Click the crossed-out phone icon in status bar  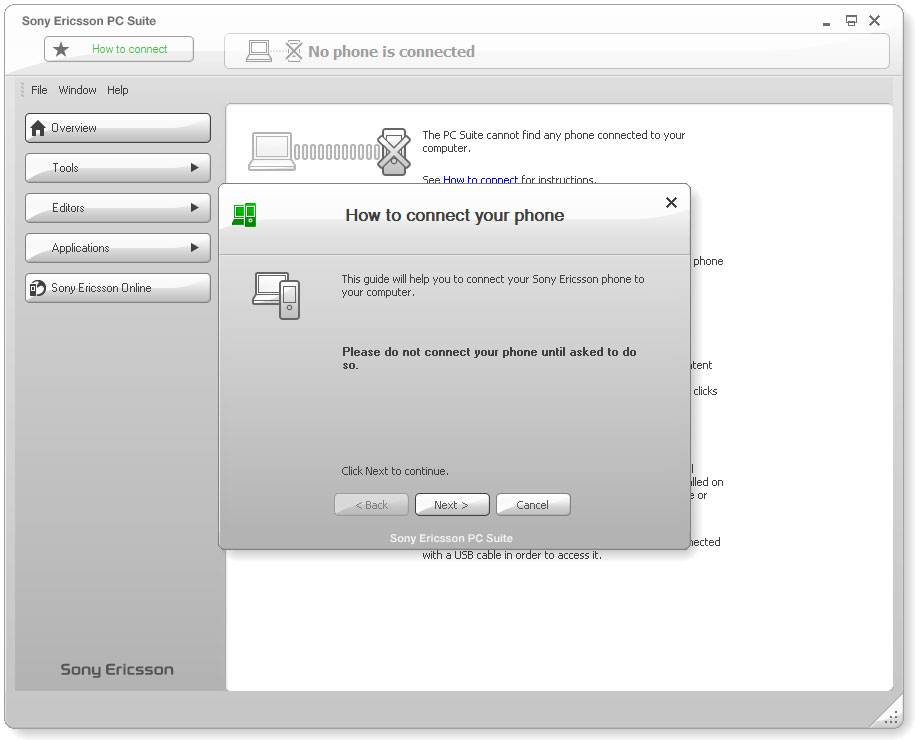pos(294,51)
